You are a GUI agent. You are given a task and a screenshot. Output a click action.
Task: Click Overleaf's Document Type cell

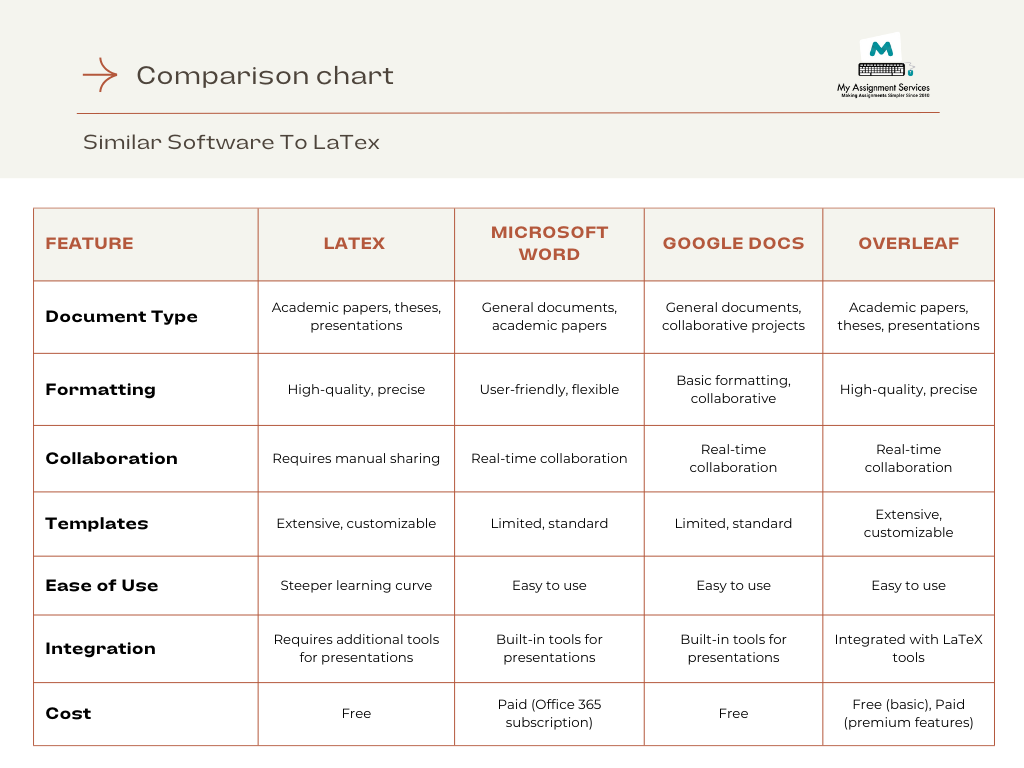[908, 317]
